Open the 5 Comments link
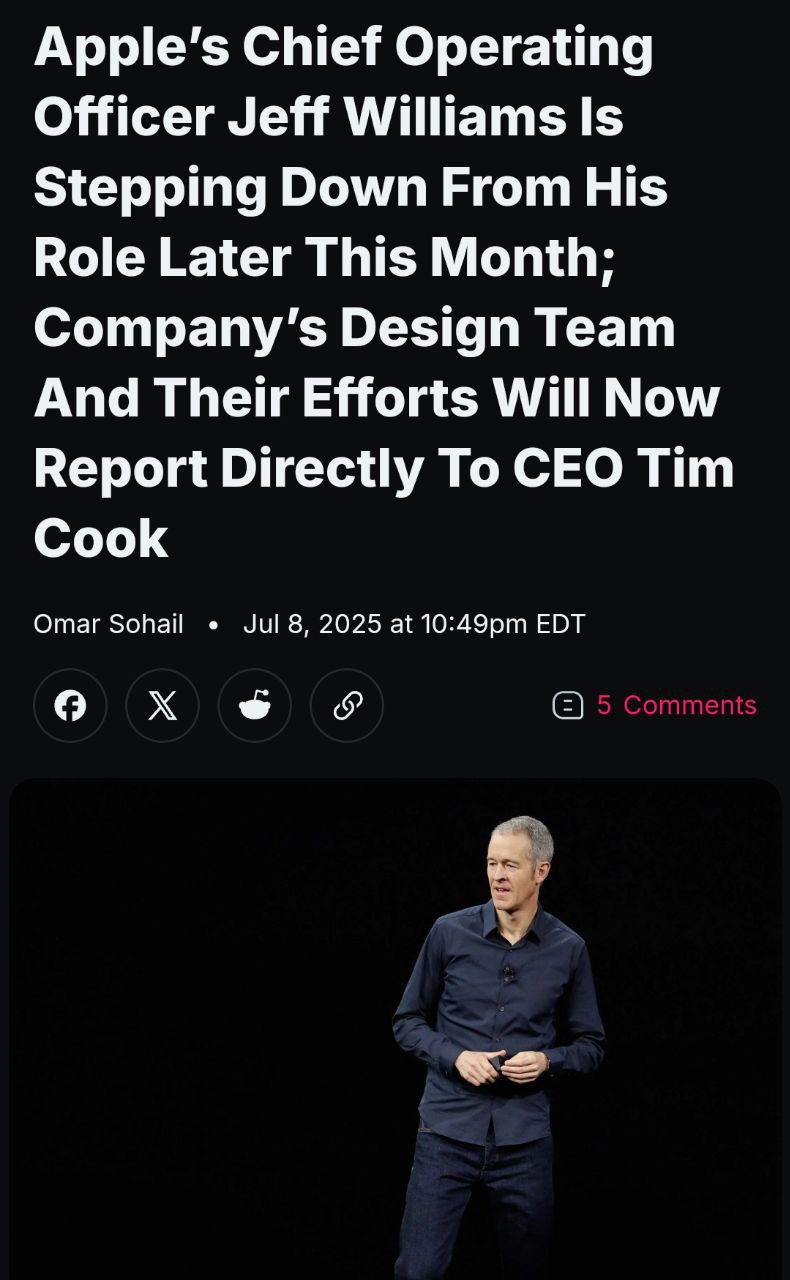The image size is (790, 1280). tap(677, 705)
